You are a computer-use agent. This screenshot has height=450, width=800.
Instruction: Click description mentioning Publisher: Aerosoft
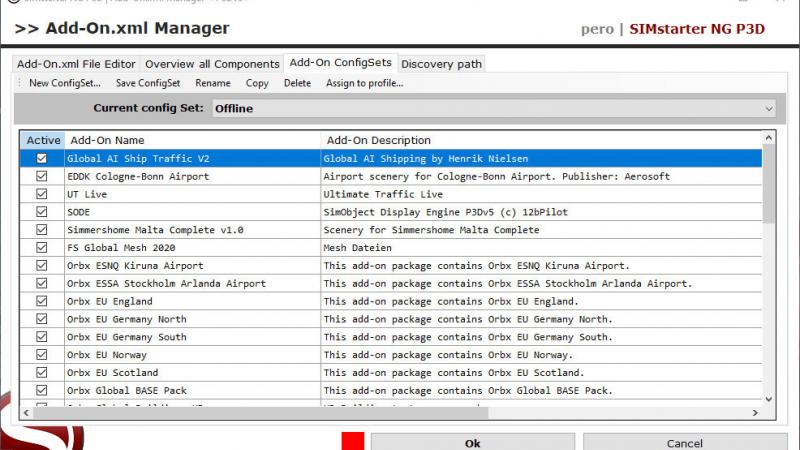[496, 176]
